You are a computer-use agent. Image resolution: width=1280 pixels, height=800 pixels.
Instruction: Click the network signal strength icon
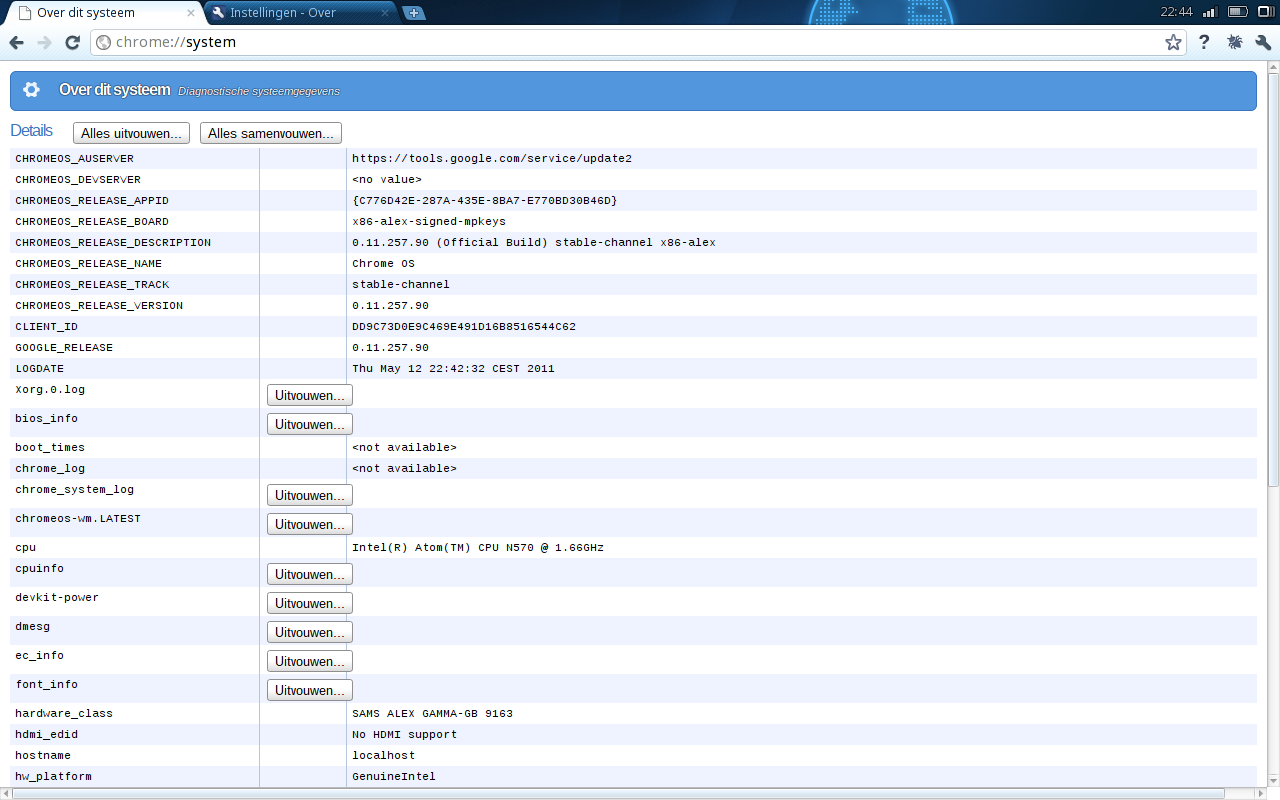pos(1209,12)
